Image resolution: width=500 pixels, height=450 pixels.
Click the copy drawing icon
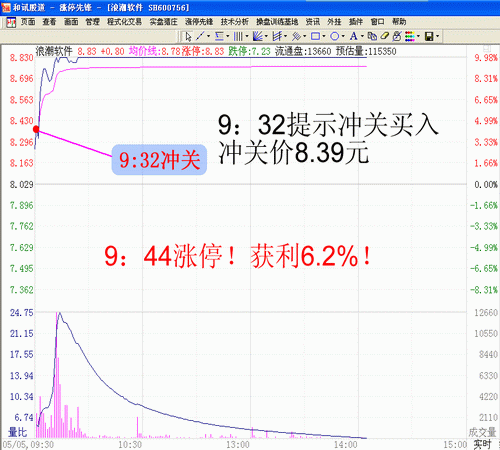tap(372, 36)
